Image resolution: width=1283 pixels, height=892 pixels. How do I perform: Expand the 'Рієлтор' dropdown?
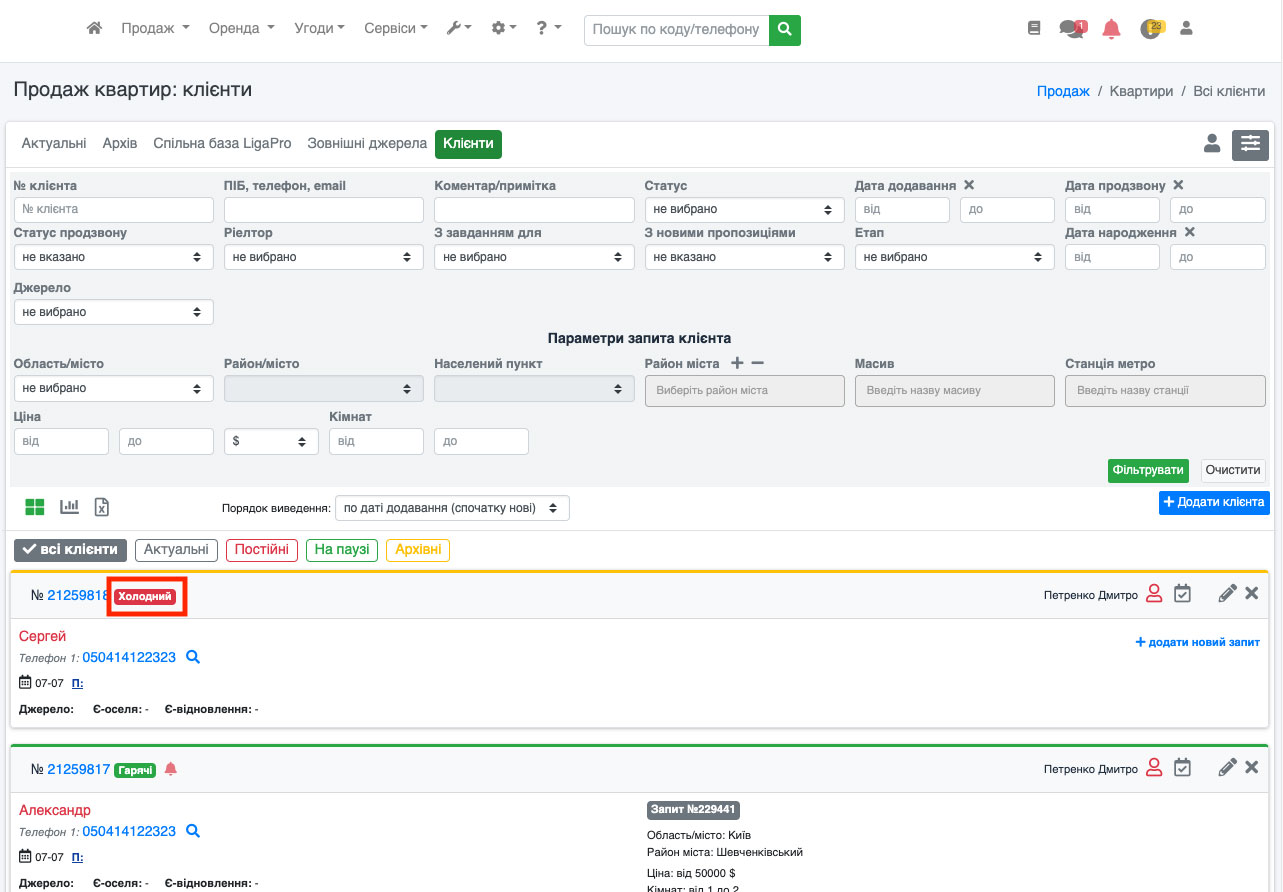323,257
